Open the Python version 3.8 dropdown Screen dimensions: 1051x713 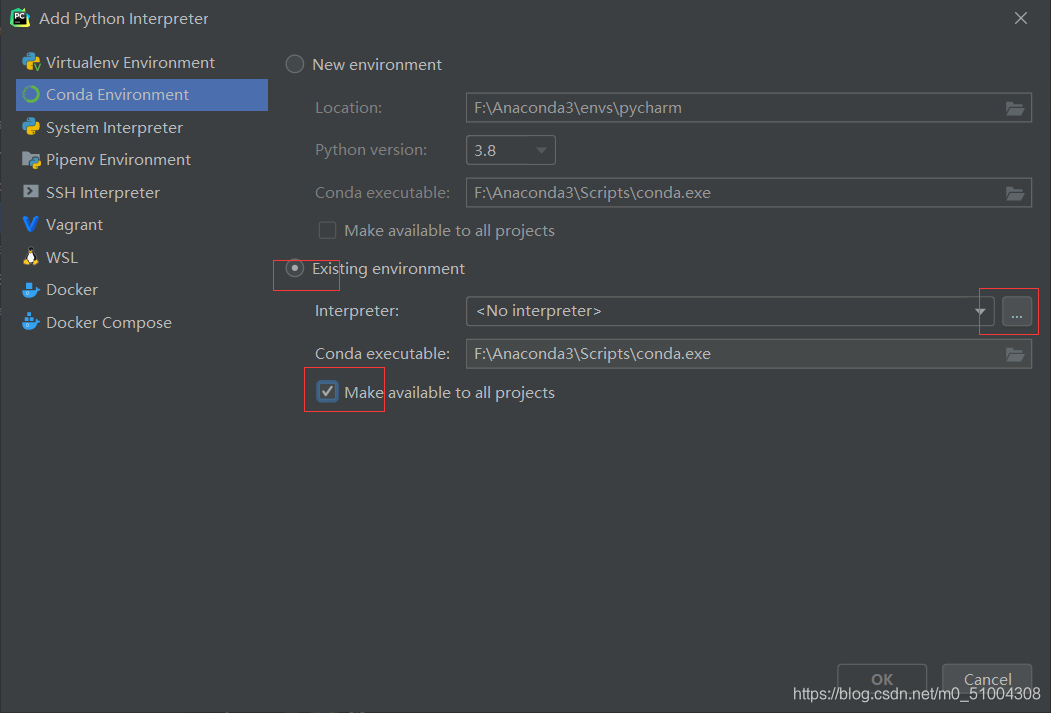coord(511,150)
